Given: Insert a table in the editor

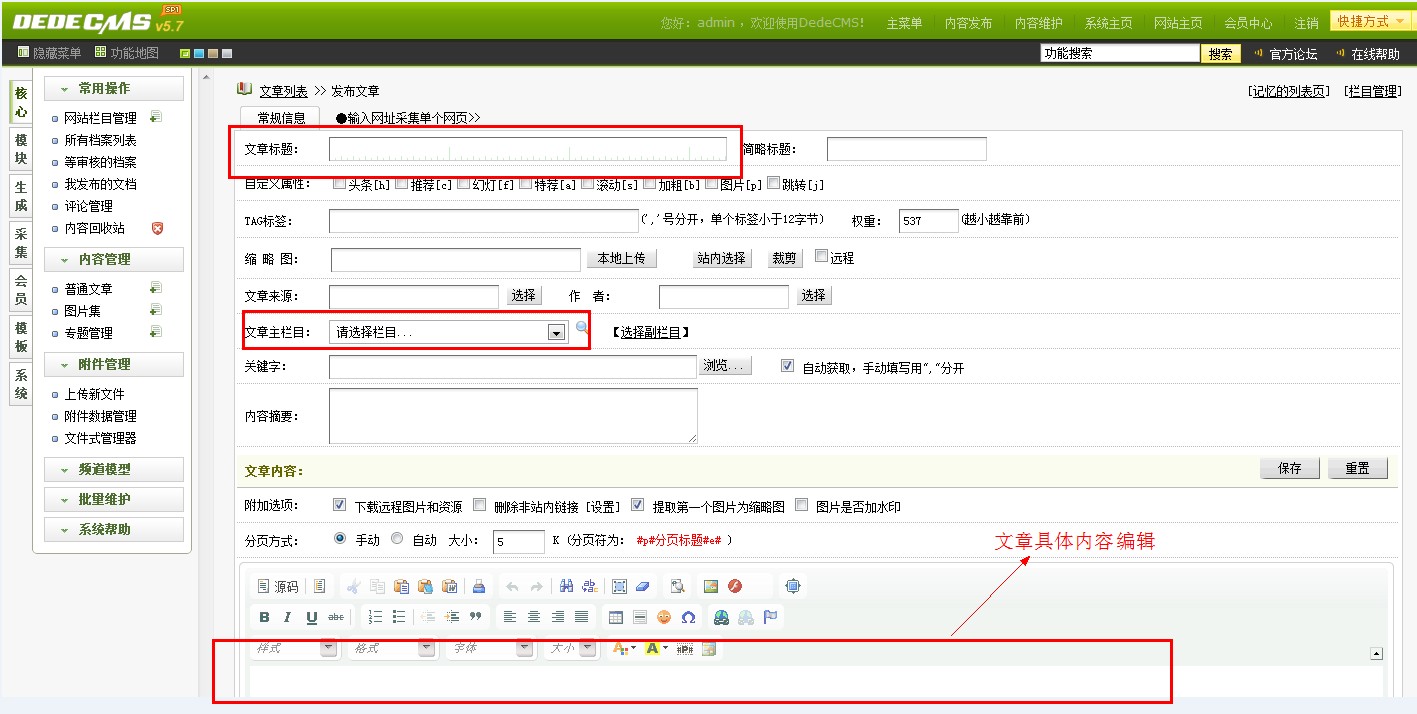Looking at the screenshot, I should 616,617.
